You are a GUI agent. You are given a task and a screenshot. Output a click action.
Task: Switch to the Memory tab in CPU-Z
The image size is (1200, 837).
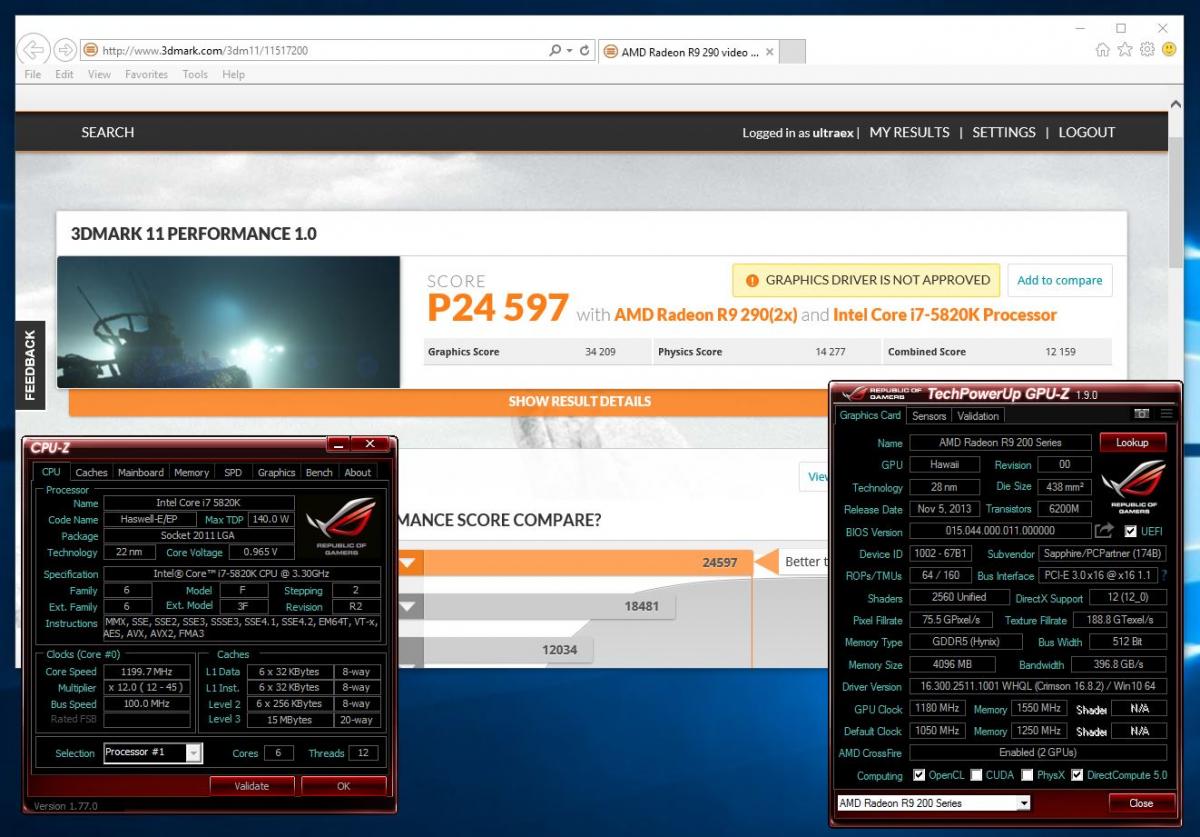tap(191, 473)
